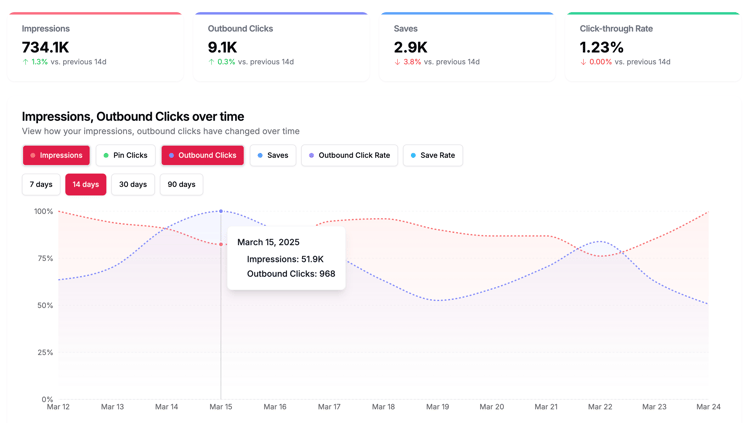Select the 30 days range
Viewport: 750px width, 423px height.
[x=133, y=185]
